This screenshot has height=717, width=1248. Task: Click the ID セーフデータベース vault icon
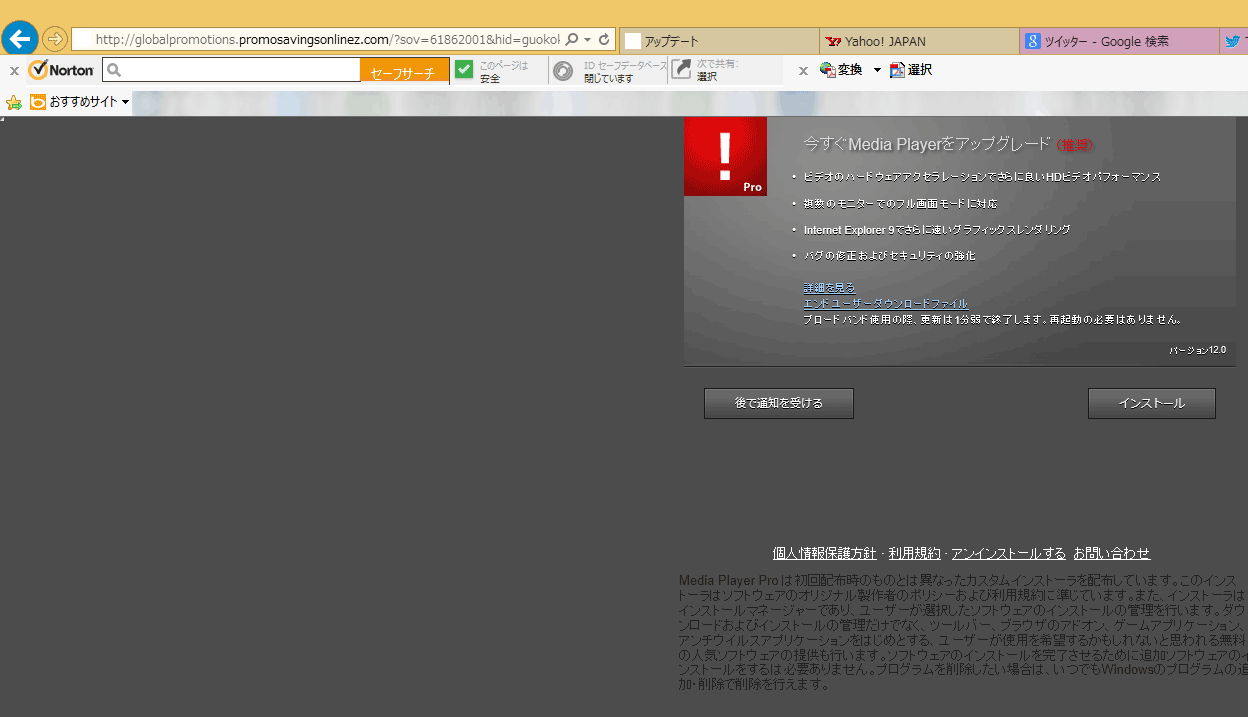[563, 70]
